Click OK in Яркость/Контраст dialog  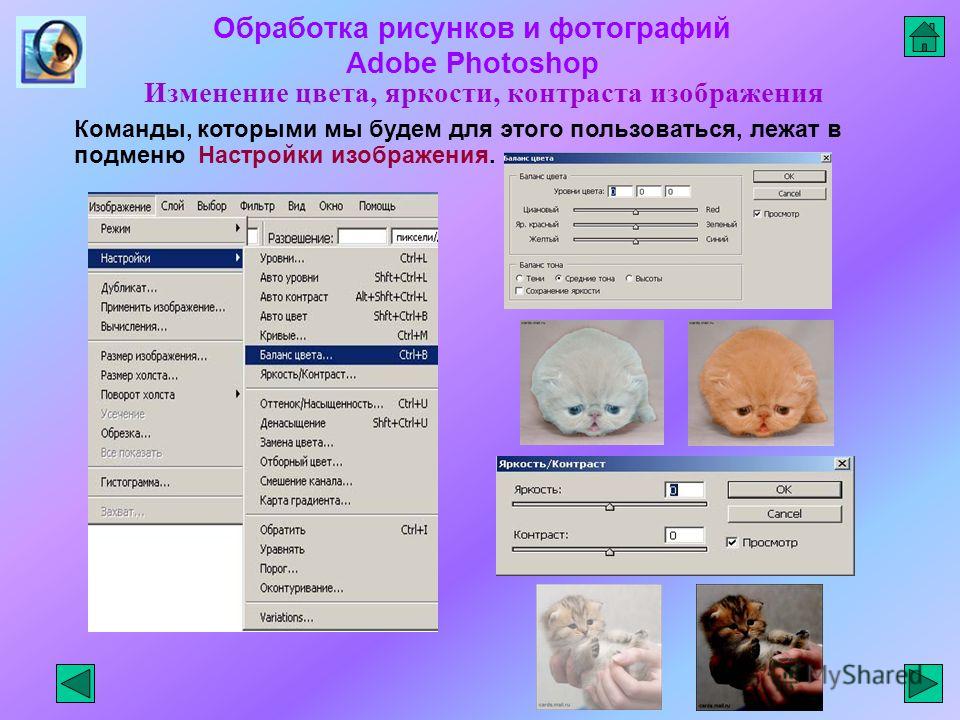click(x=784, y=489)
